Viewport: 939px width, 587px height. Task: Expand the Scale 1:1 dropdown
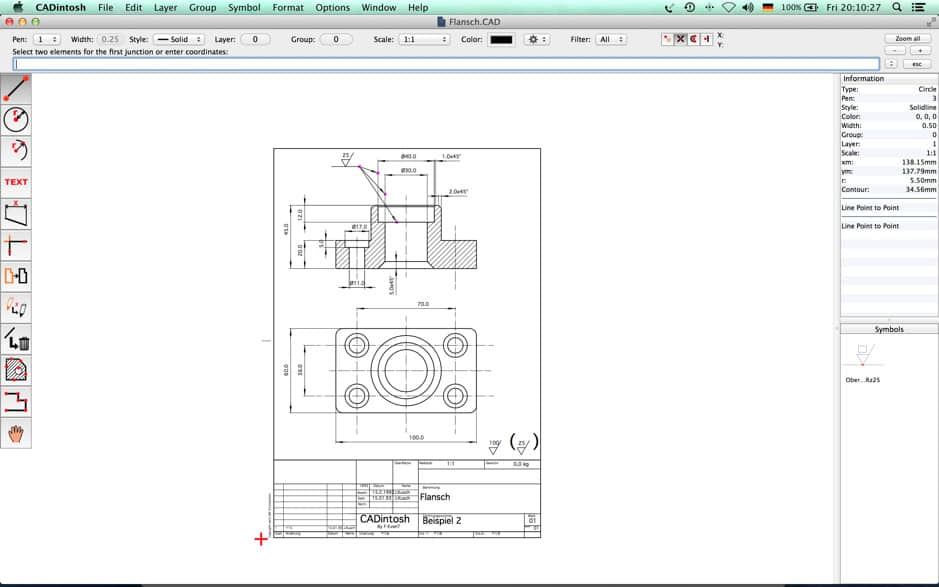[424, 39]
